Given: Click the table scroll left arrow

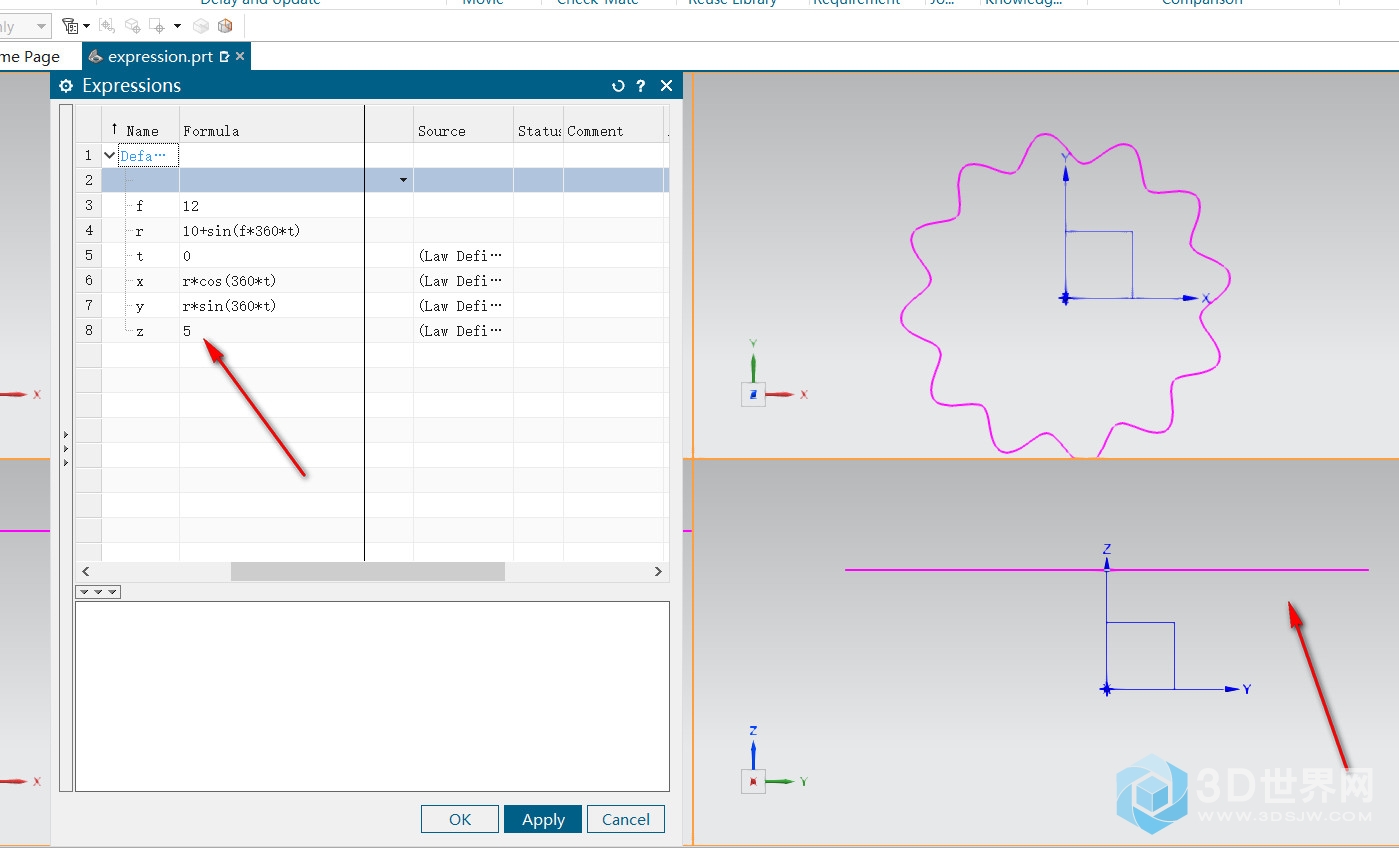Looking at the screenshot, I should (86, 571).
